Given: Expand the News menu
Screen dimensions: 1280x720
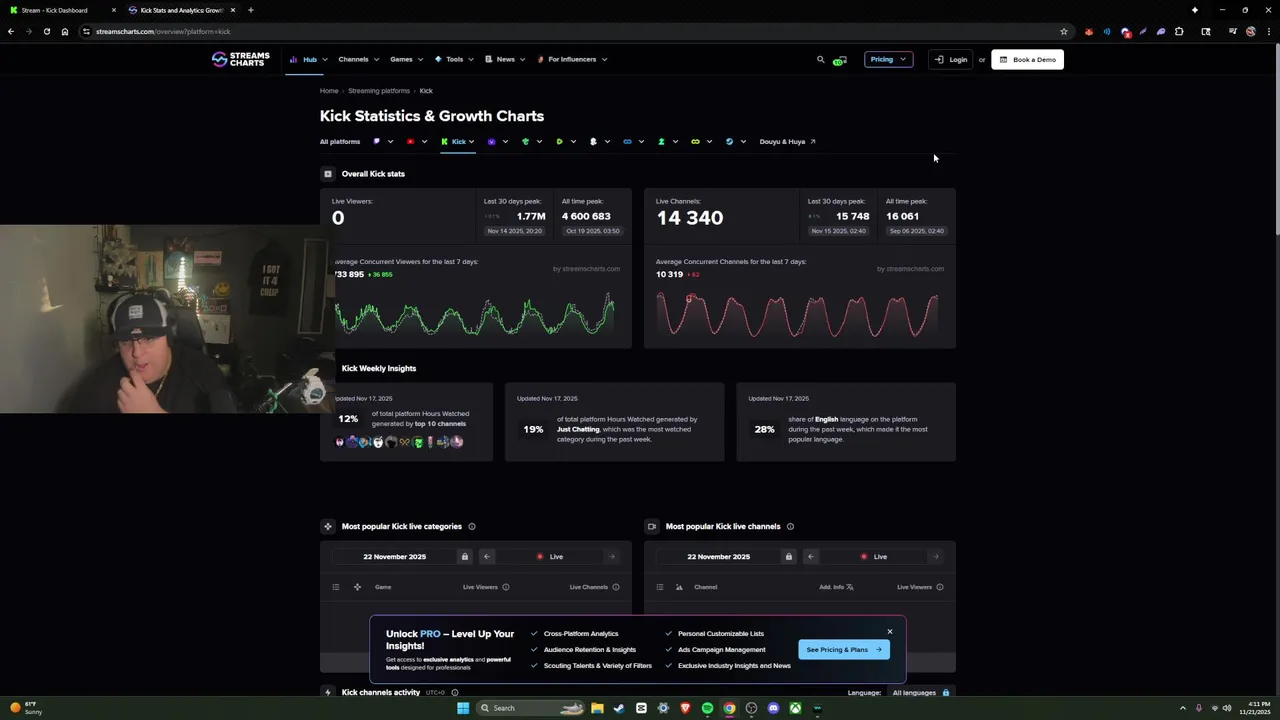Looking at the screenshot, I should (x=505, y=59).
